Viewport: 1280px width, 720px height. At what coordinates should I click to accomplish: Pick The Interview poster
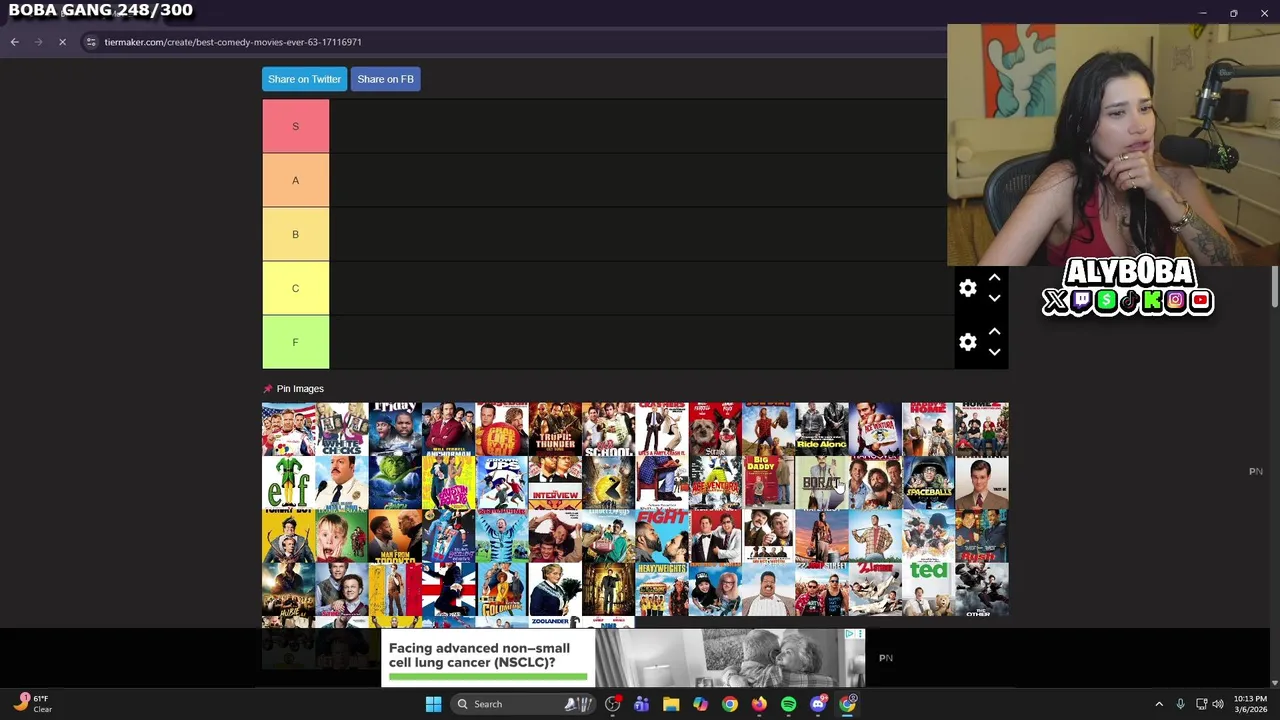(555, 482)
